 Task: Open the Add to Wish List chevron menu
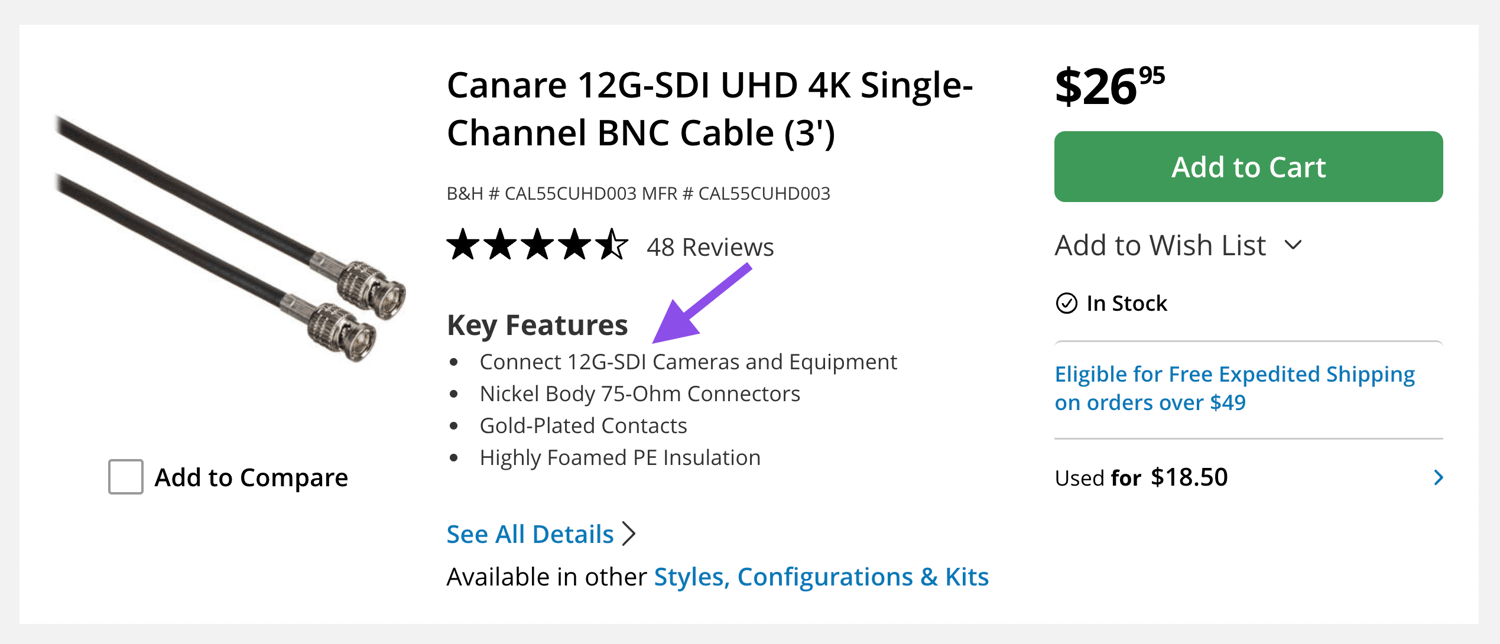[x=1293, y=245]
